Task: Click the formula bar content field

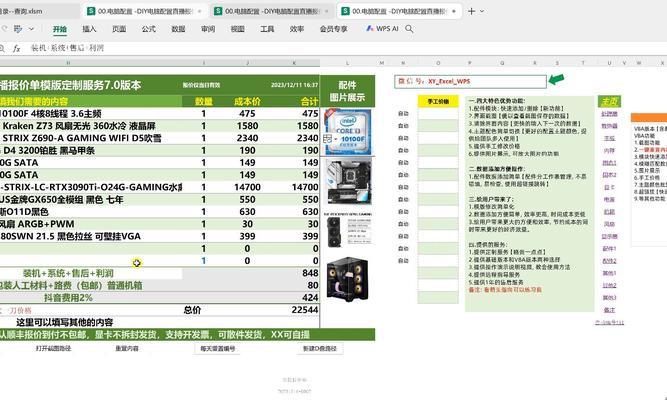Action: coord(345,48)
